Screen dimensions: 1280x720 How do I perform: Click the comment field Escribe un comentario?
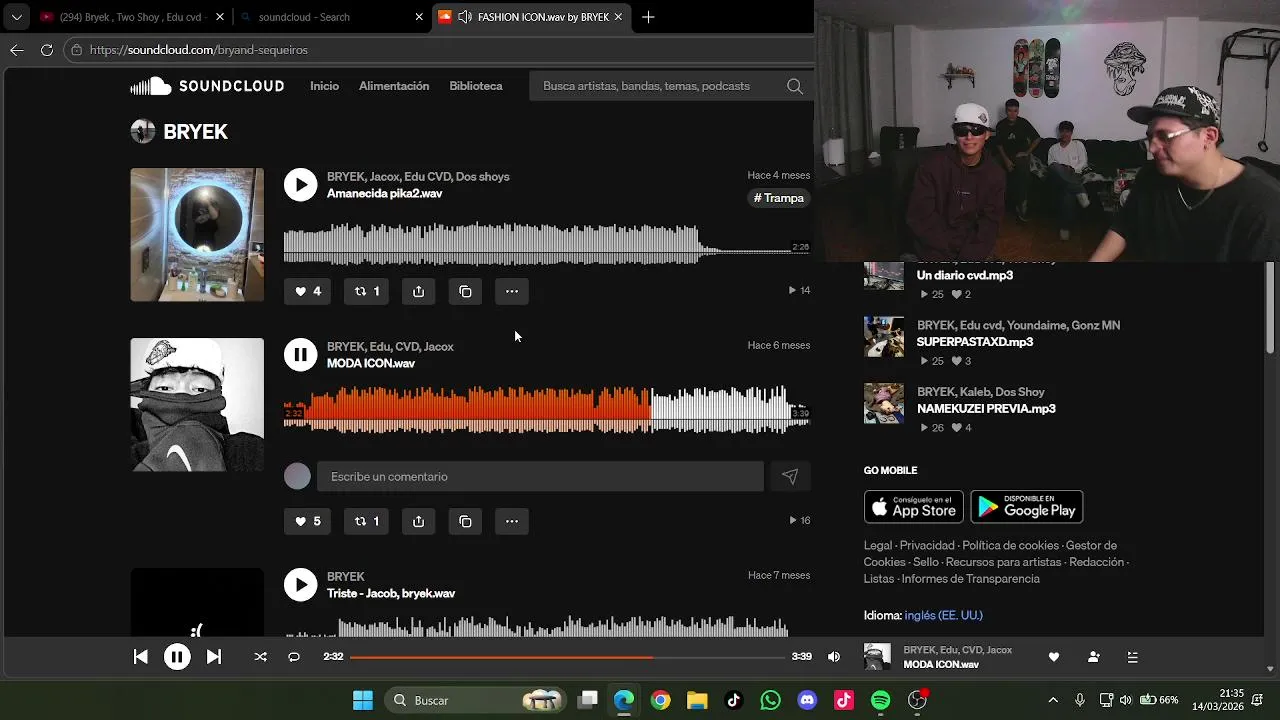point(540,477)
